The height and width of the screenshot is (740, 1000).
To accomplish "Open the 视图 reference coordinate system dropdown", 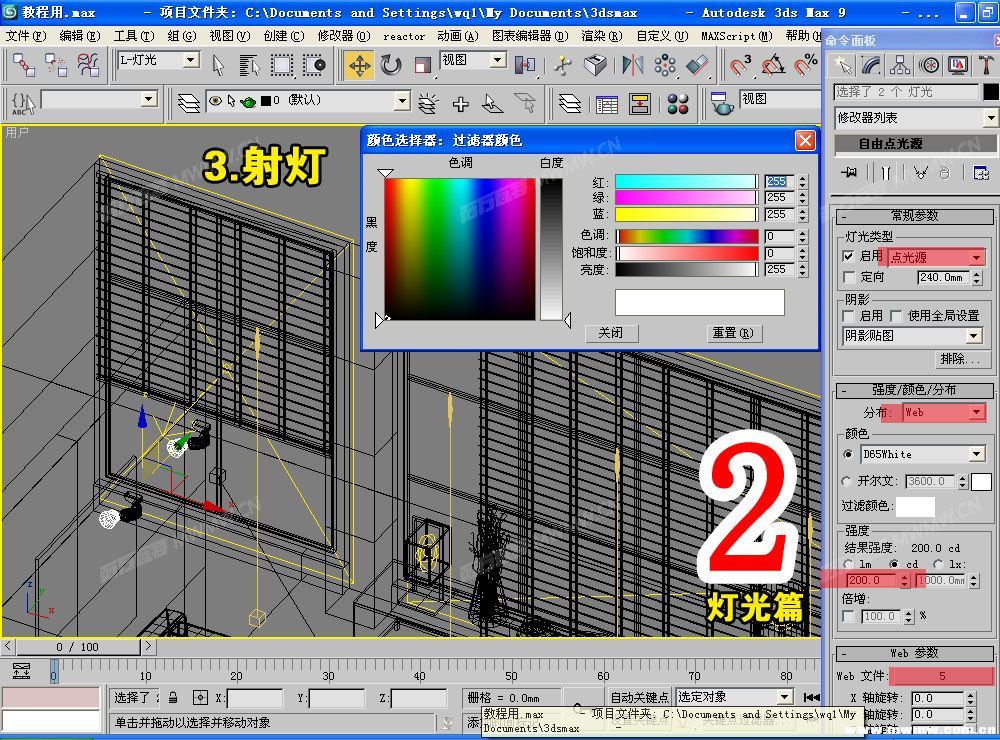I will tap(497, 60).
